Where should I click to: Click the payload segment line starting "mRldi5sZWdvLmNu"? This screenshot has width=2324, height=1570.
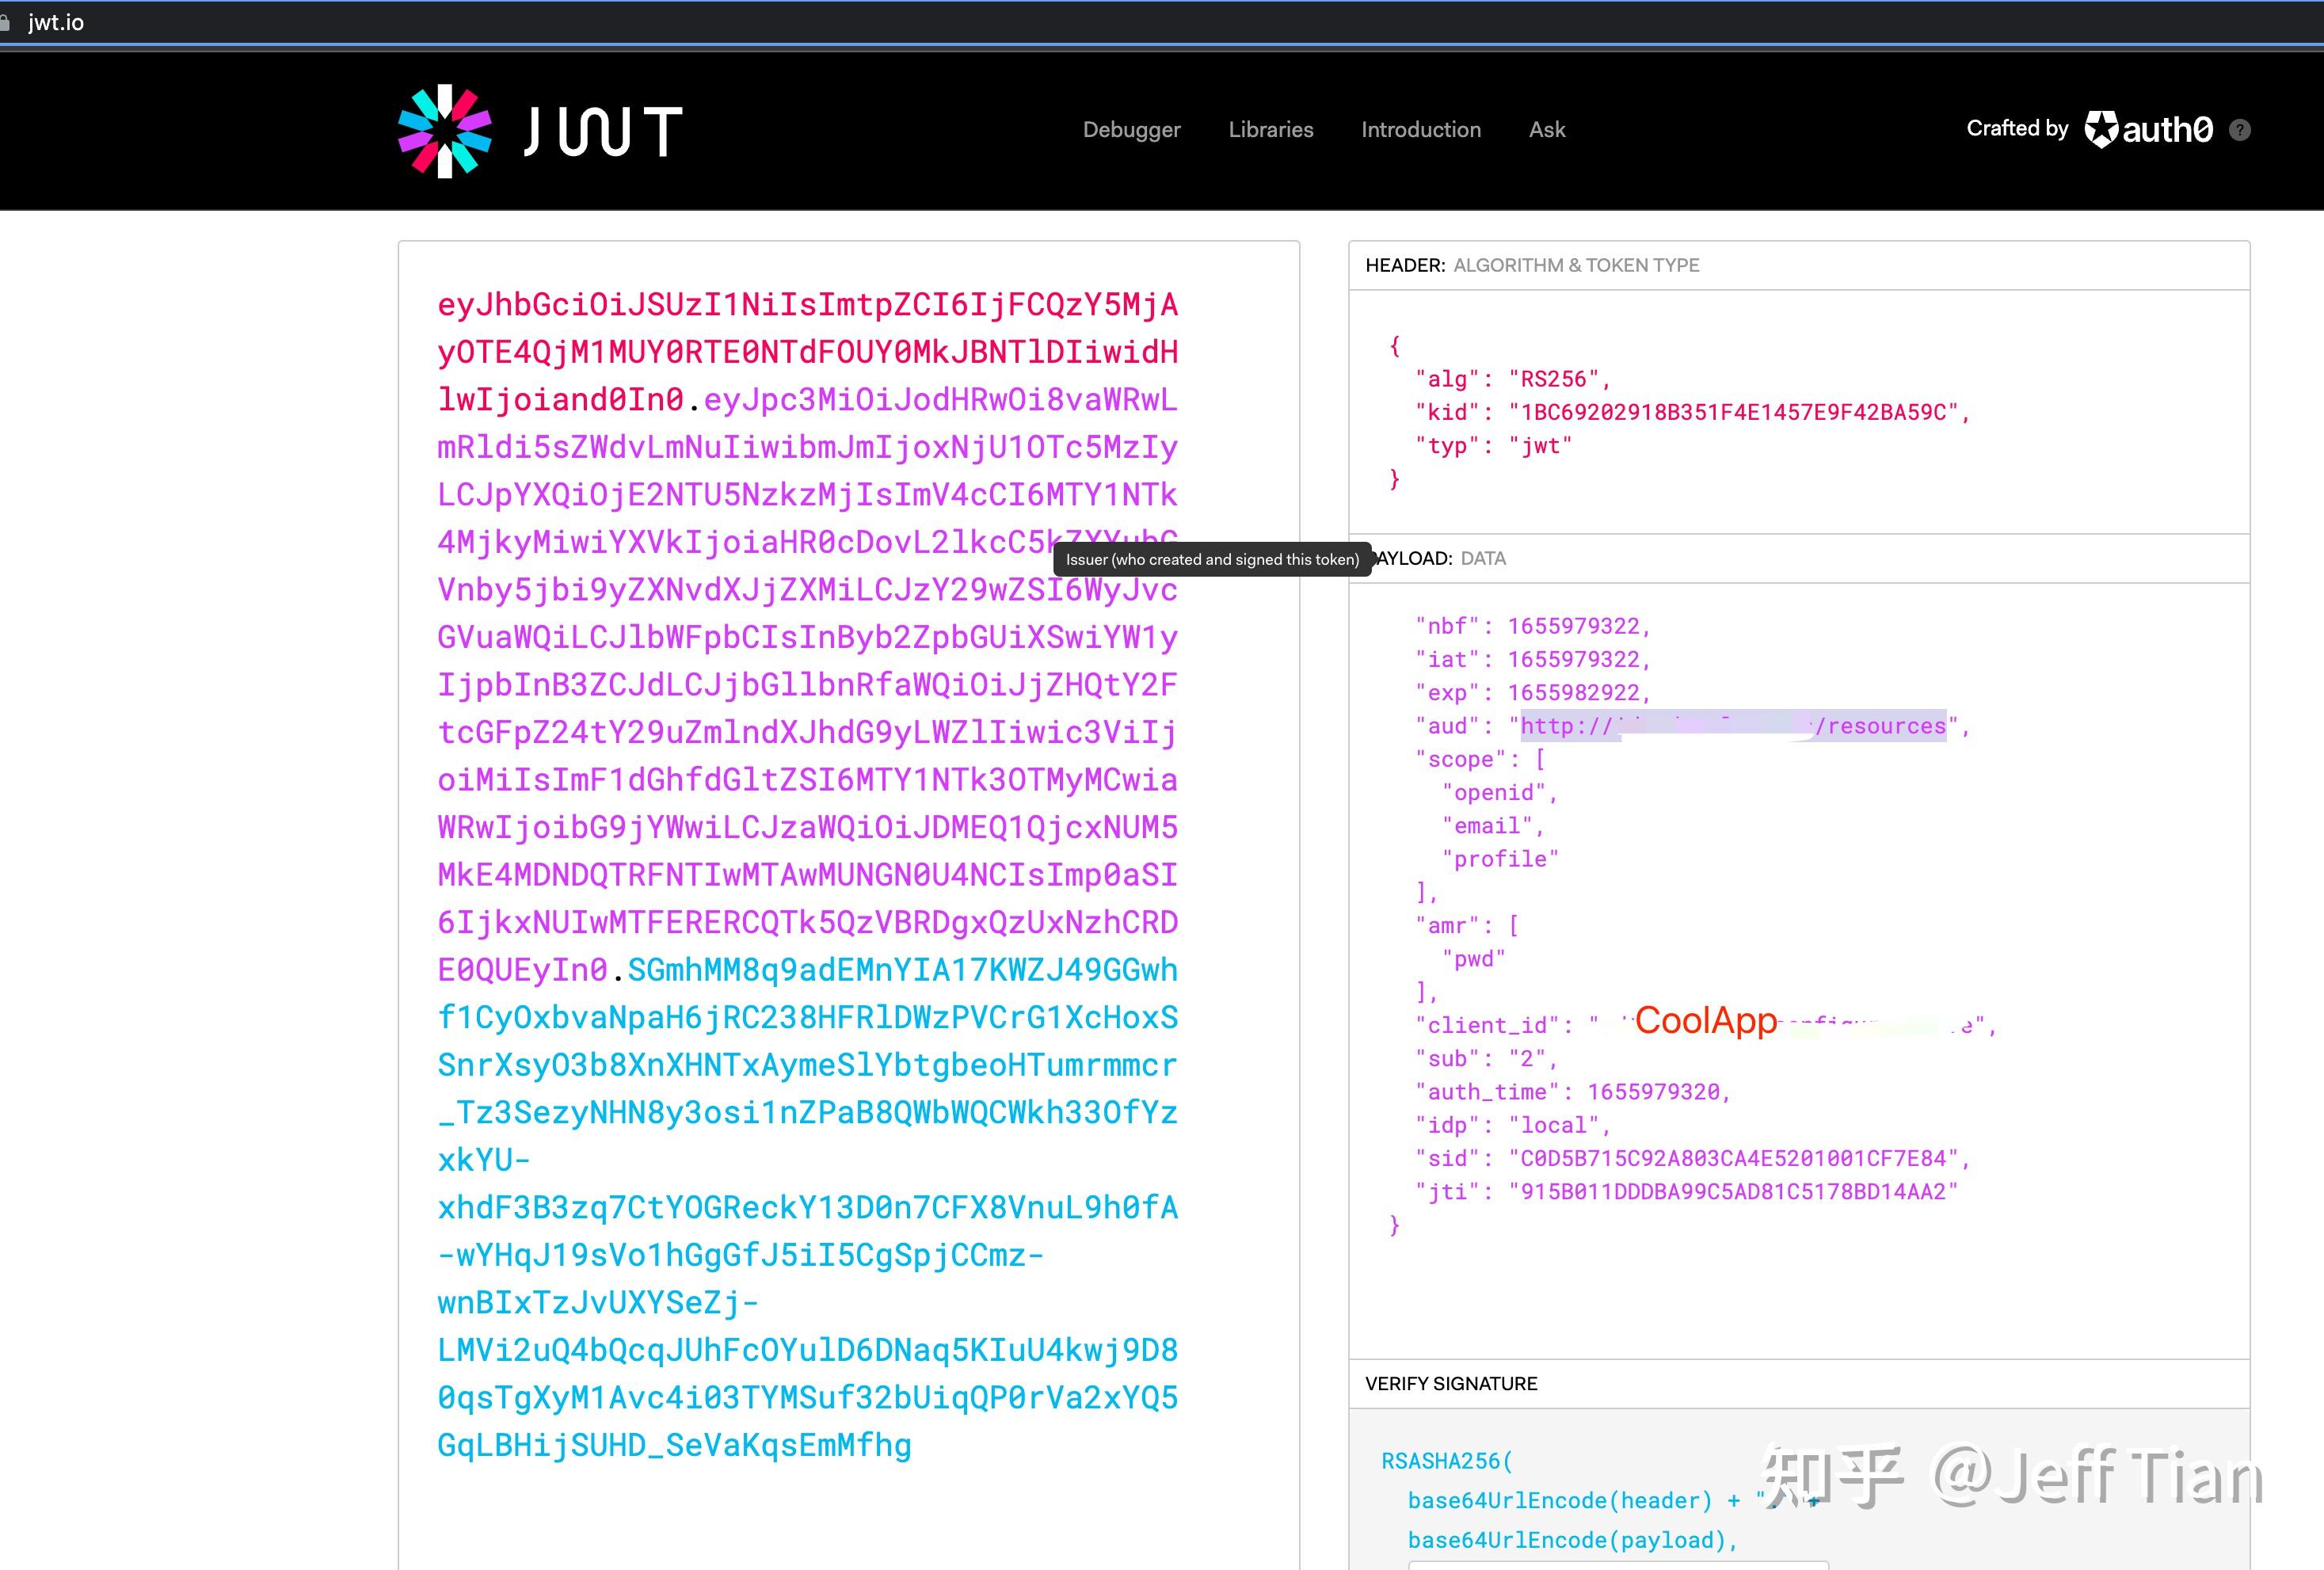808,447
